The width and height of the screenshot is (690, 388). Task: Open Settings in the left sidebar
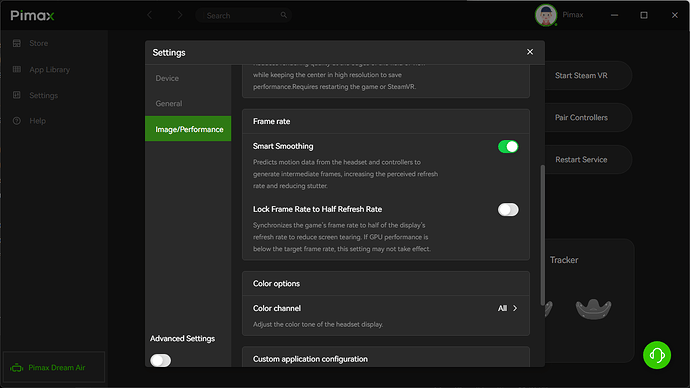pyautogui.click(x=44, y=95)
